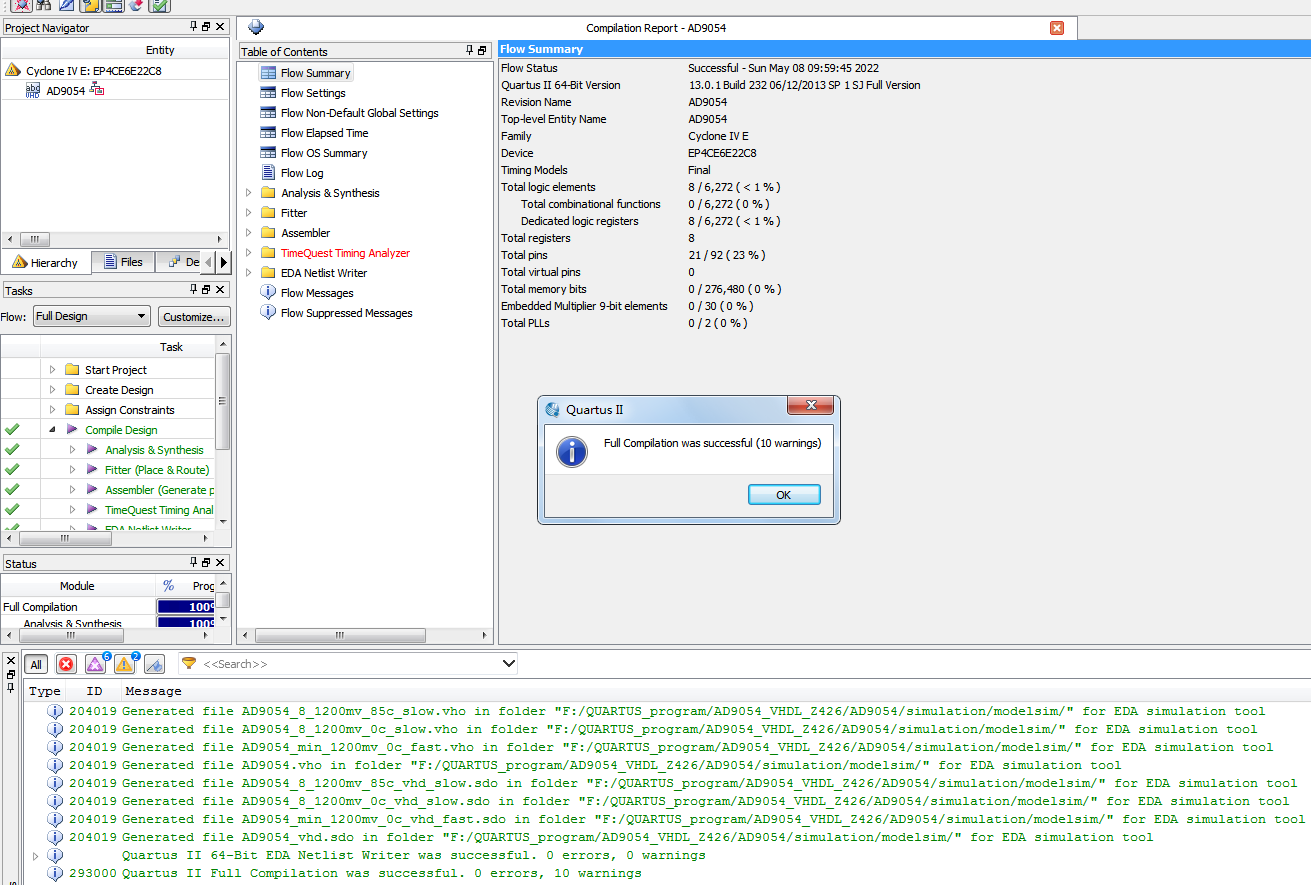Click the search filter funnel icon
The width and height of the screenshot is (1311, 885).
point(188,664)
